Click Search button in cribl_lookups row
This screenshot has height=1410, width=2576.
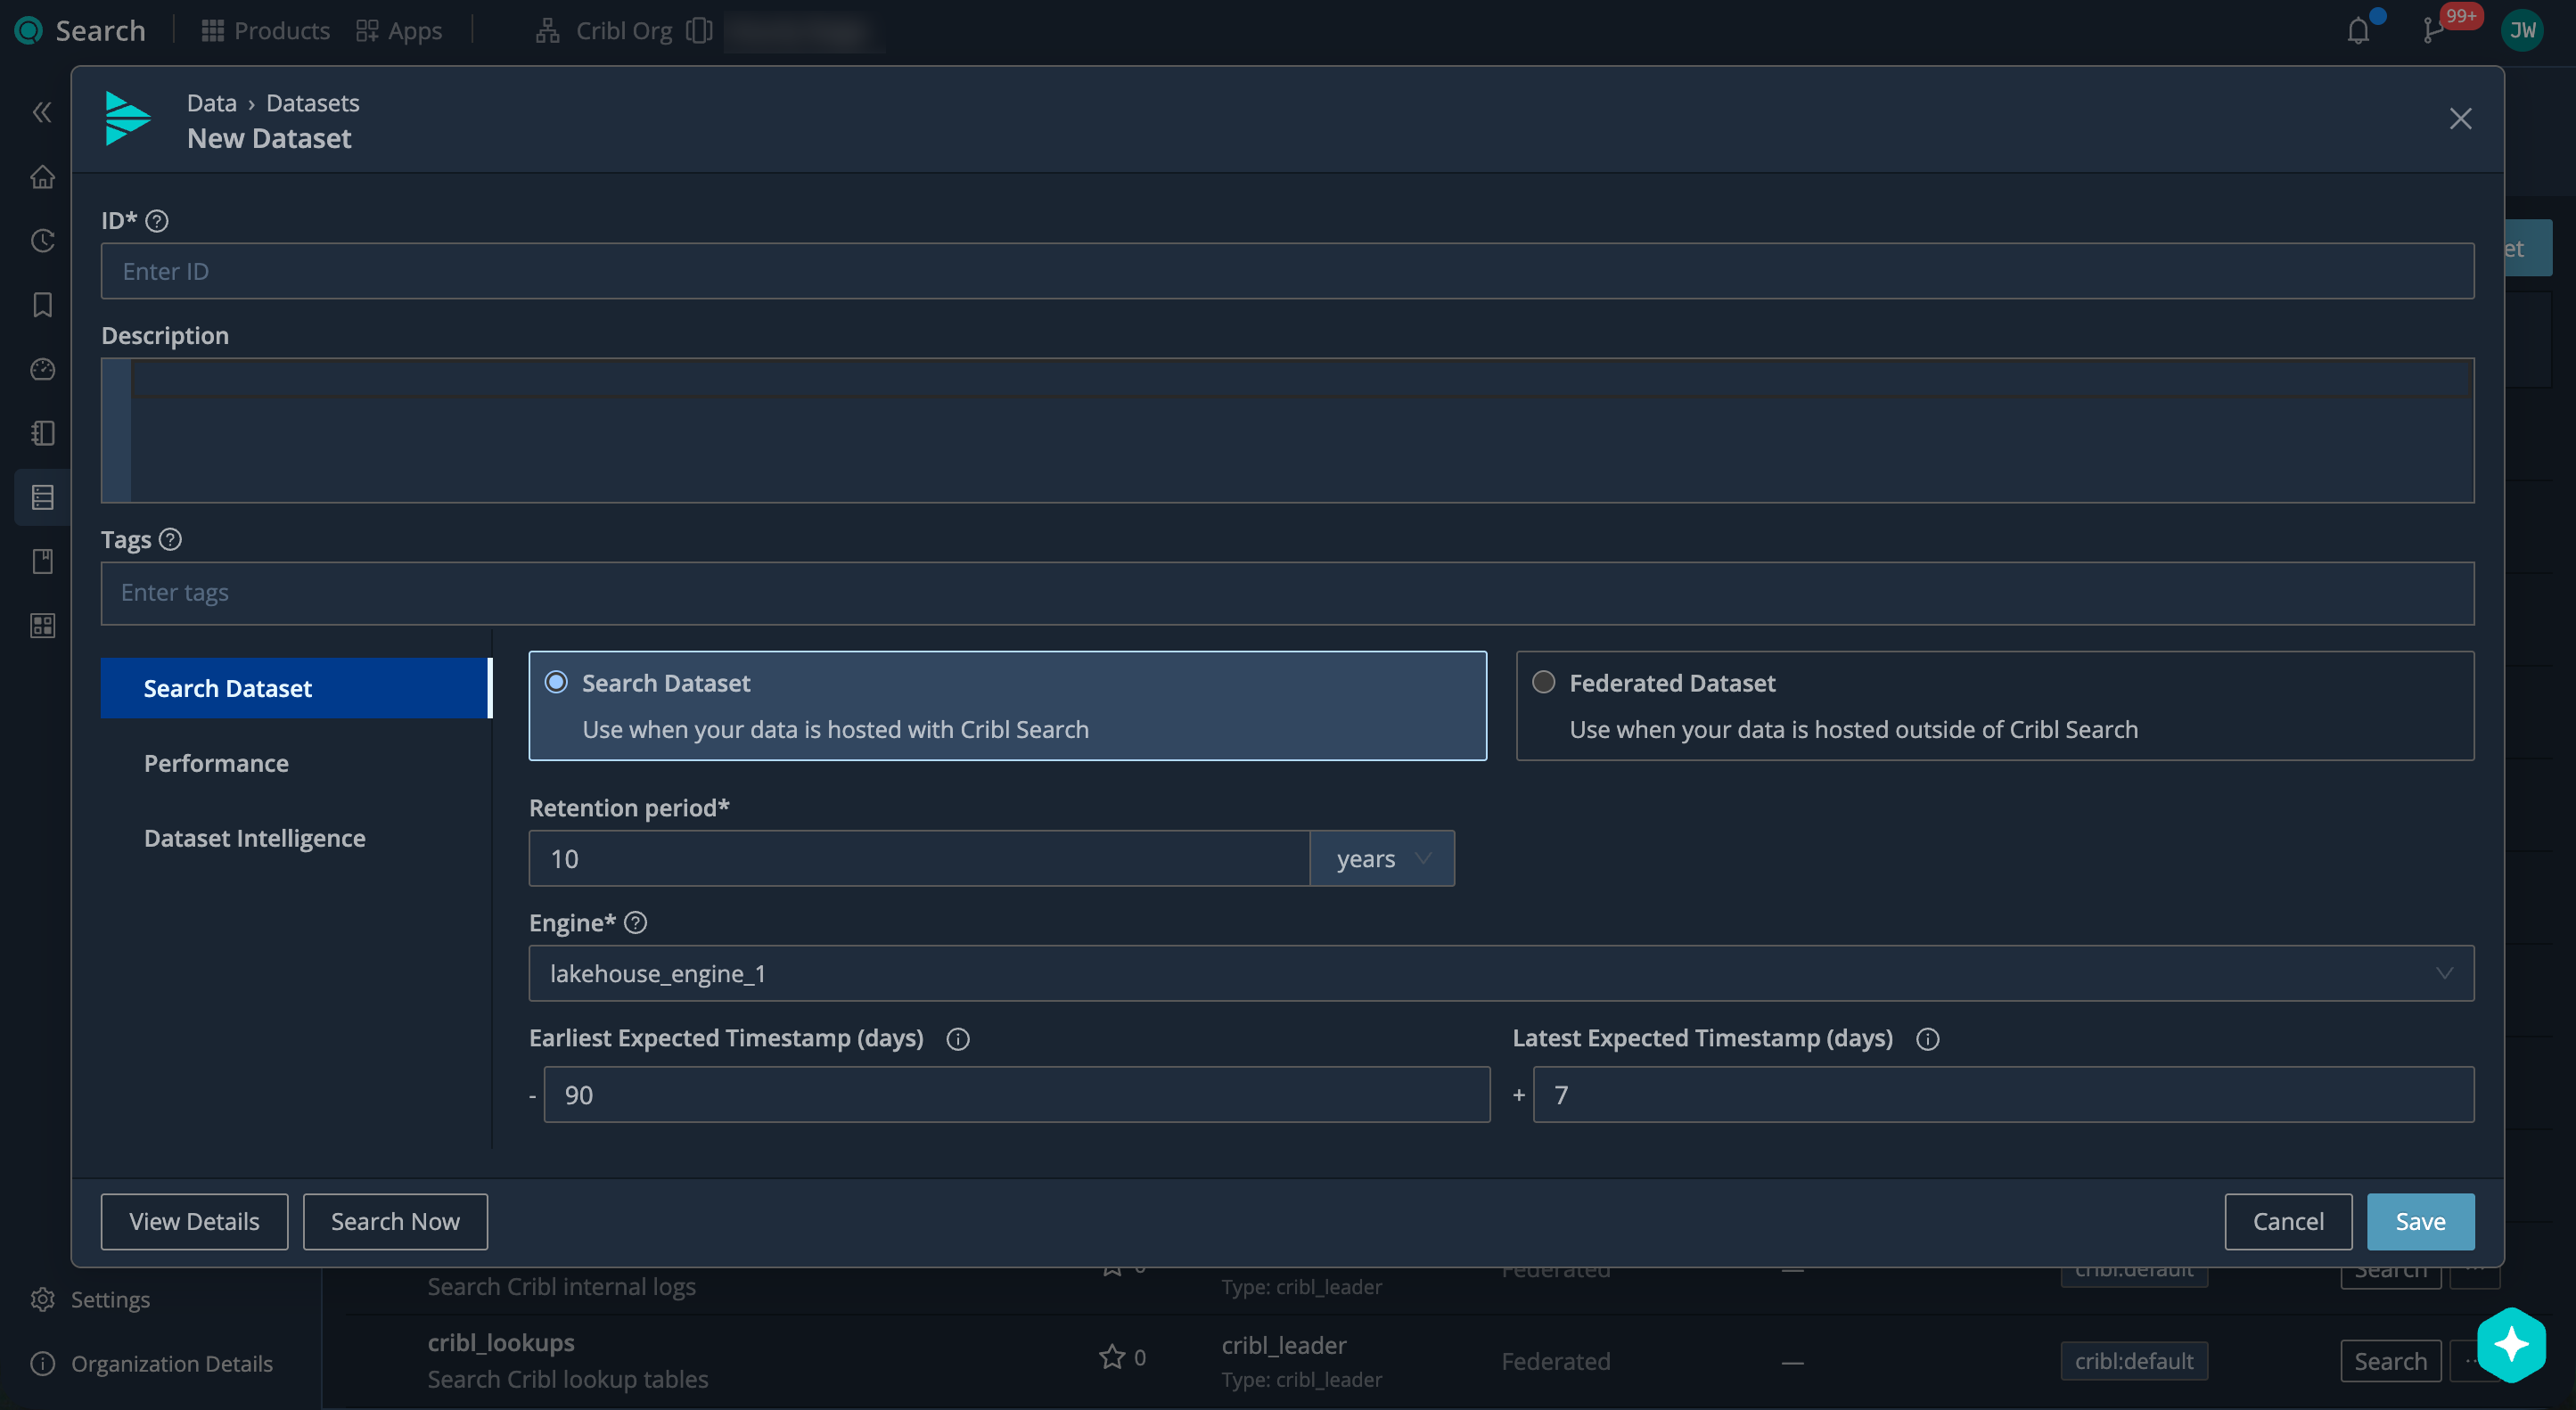[2390, 1362]
